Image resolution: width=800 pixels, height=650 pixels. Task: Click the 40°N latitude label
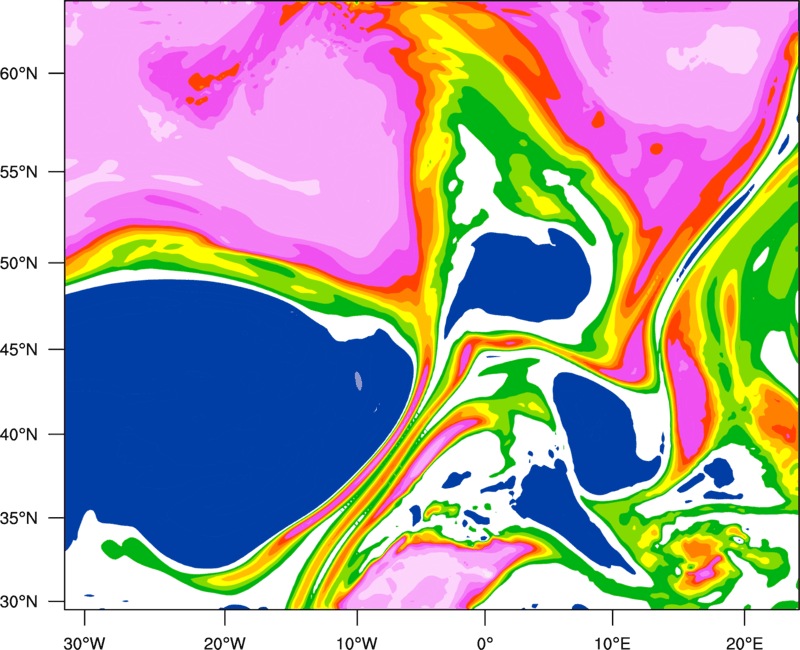point(19,435)
